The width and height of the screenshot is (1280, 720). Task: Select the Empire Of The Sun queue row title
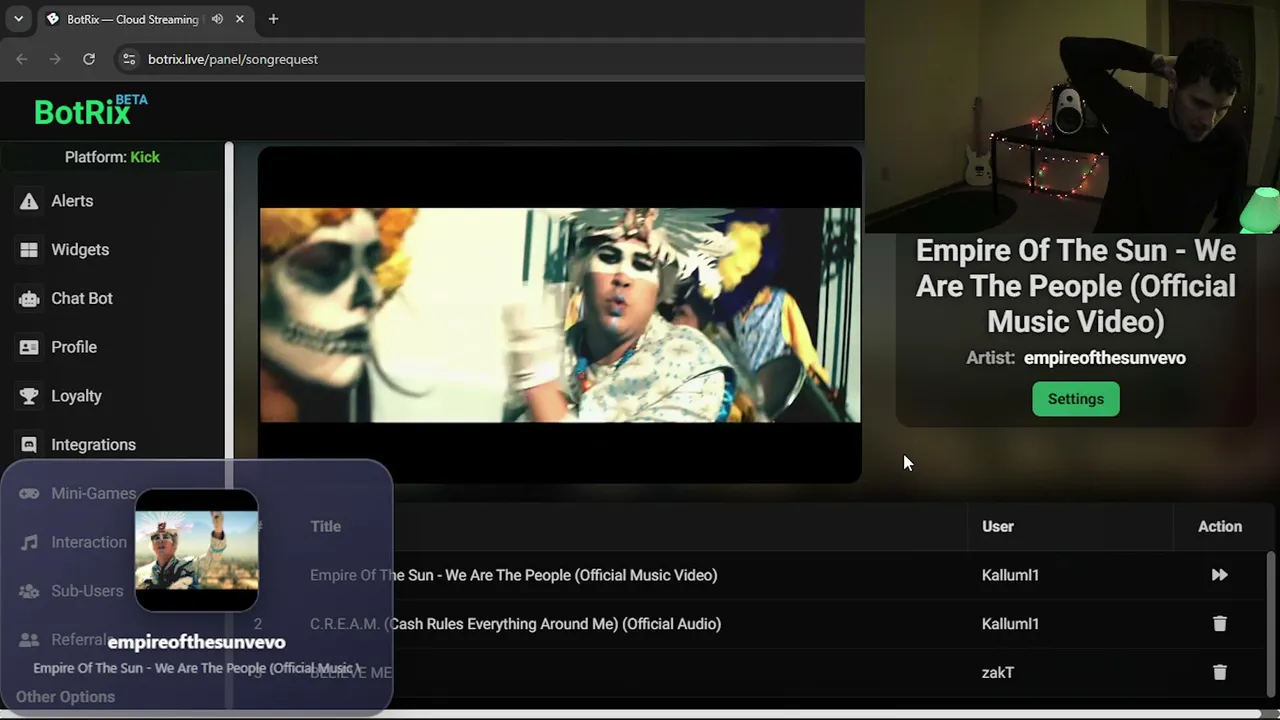[x=513, y=575]
